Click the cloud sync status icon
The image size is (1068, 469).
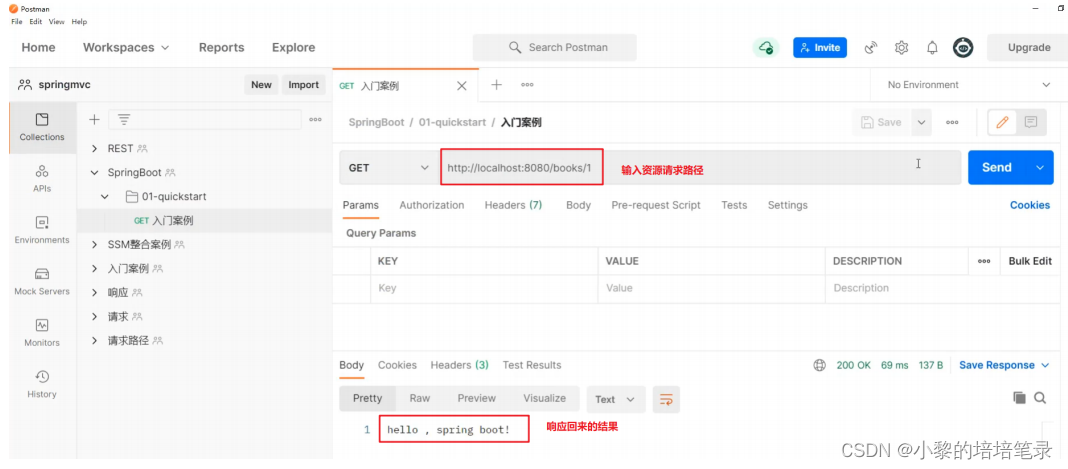click(766, 48)
